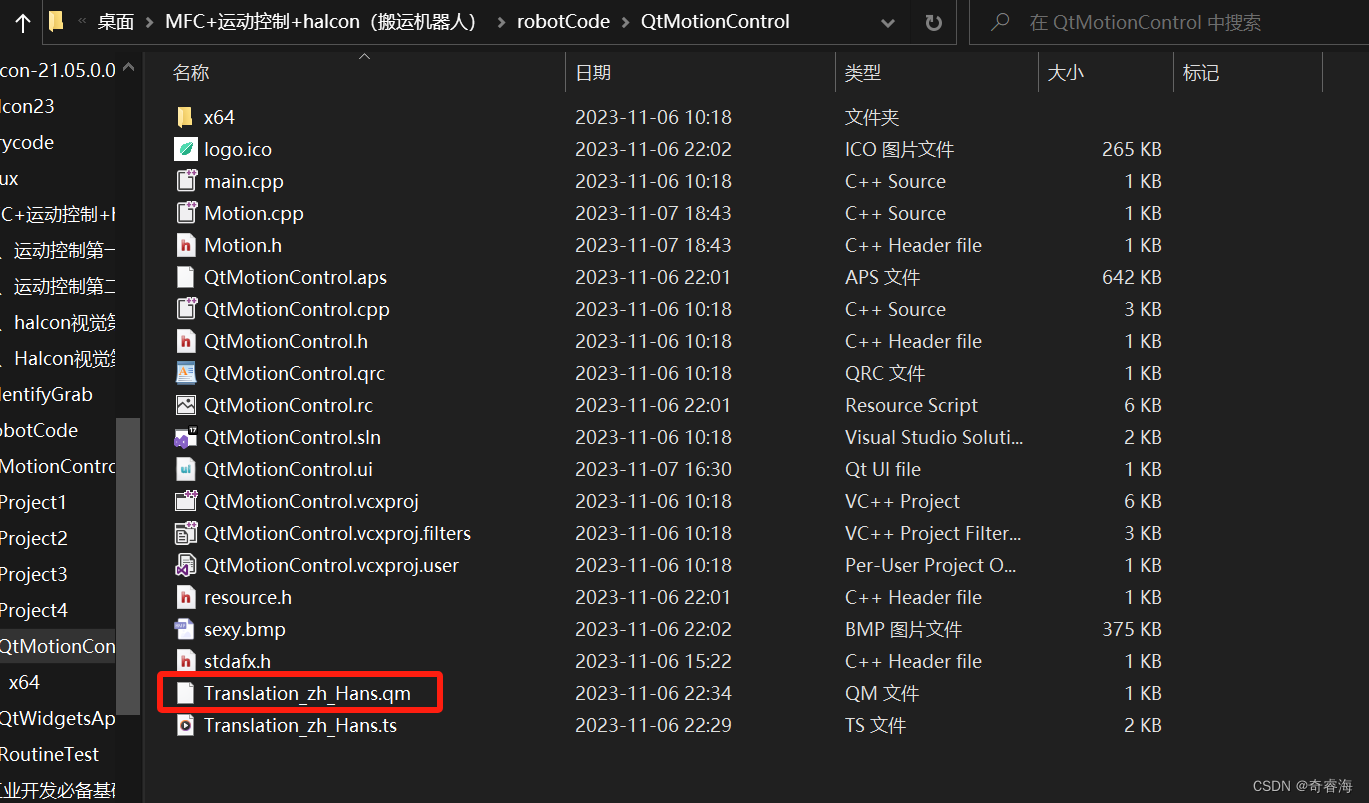
Task: Click the folder icon in address bar
Action: [x=56, y=21]
